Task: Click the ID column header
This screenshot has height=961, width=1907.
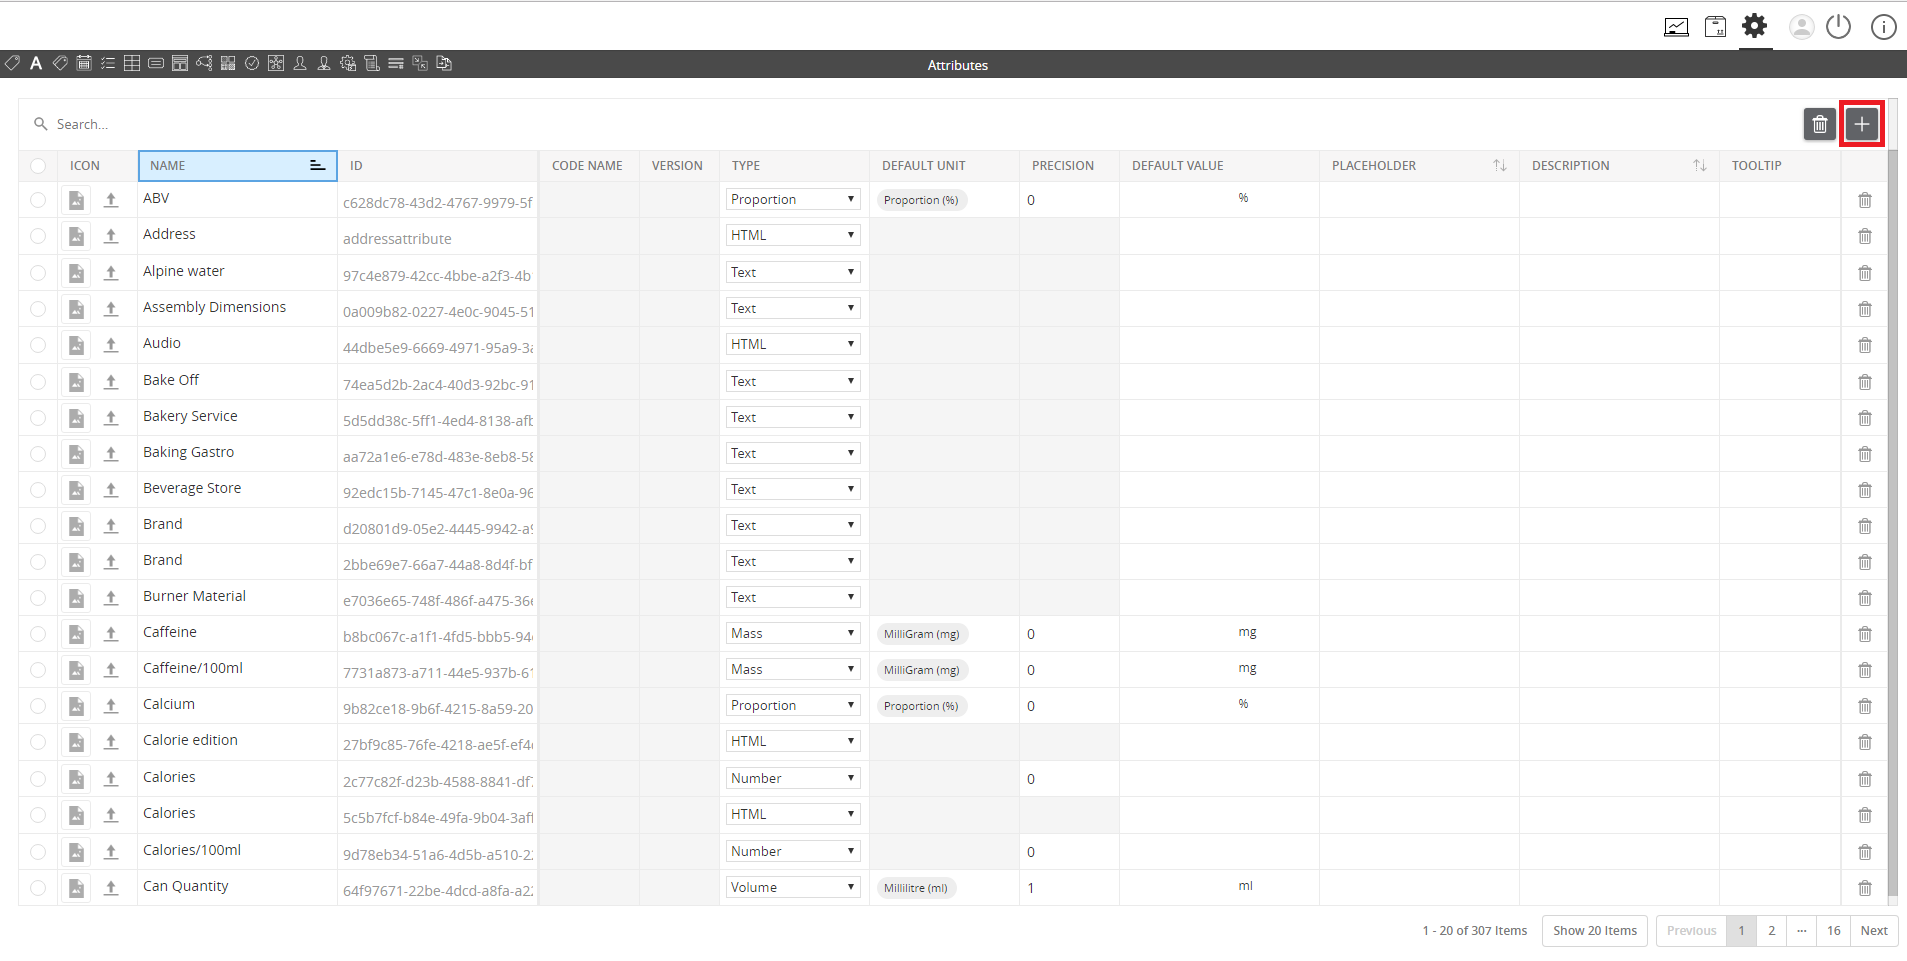Action: [438, 166]
